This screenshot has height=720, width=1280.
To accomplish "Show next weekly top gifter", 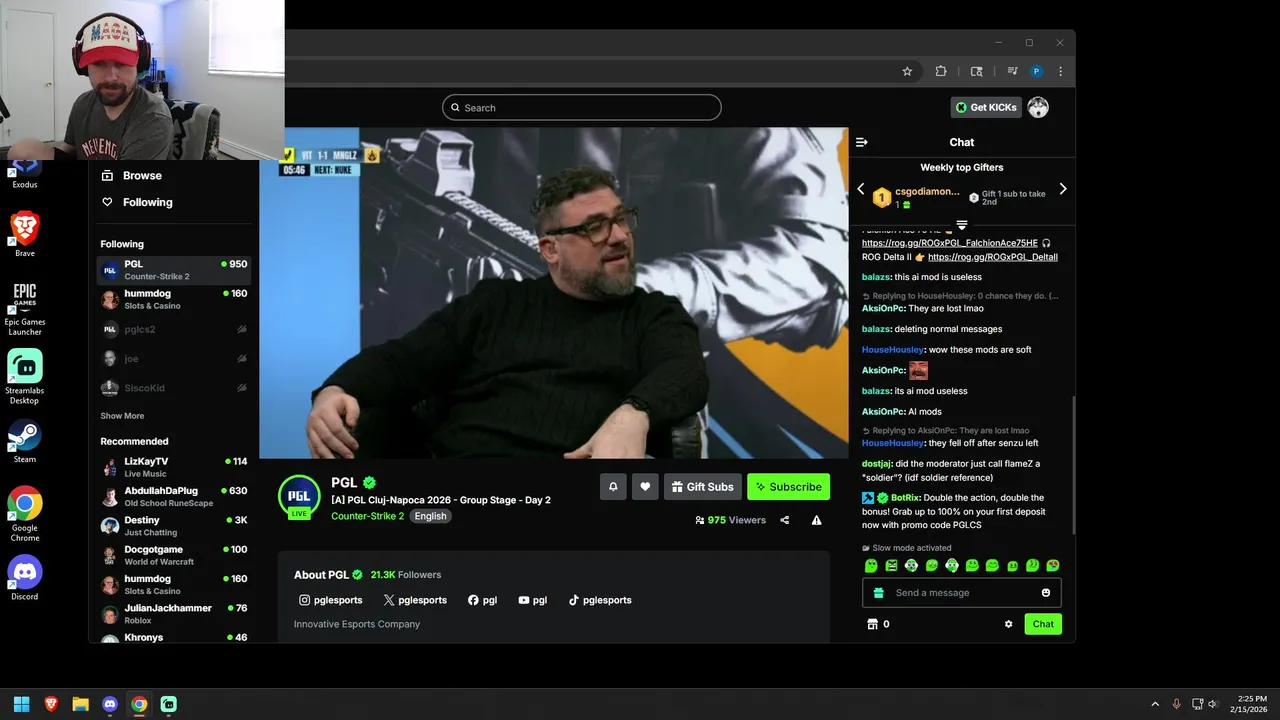I will point(1063,189).
